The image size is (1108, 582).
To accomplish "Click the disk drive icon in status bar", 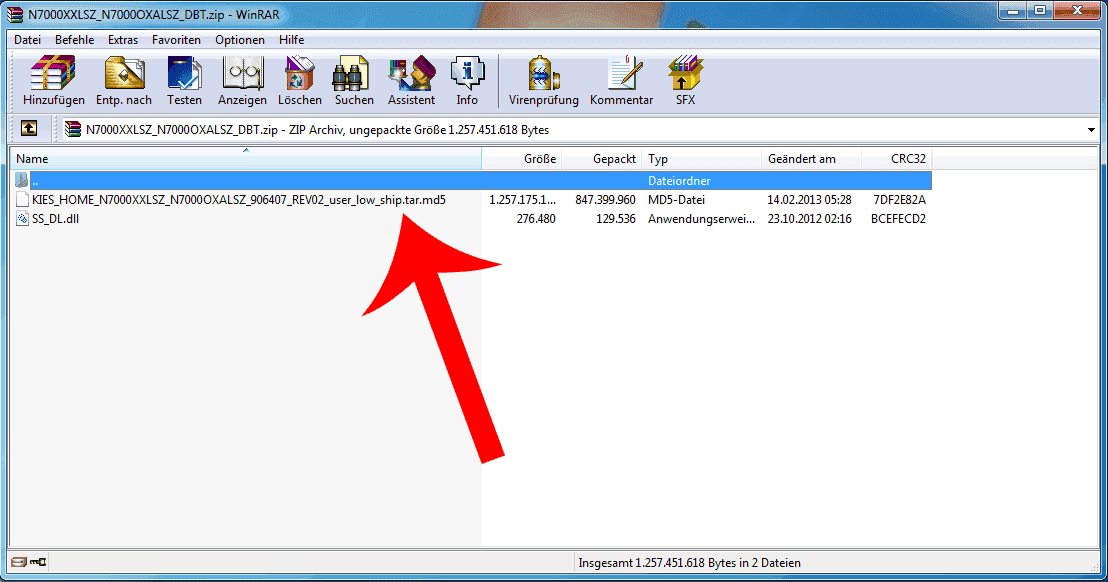I will click(18, 562).
